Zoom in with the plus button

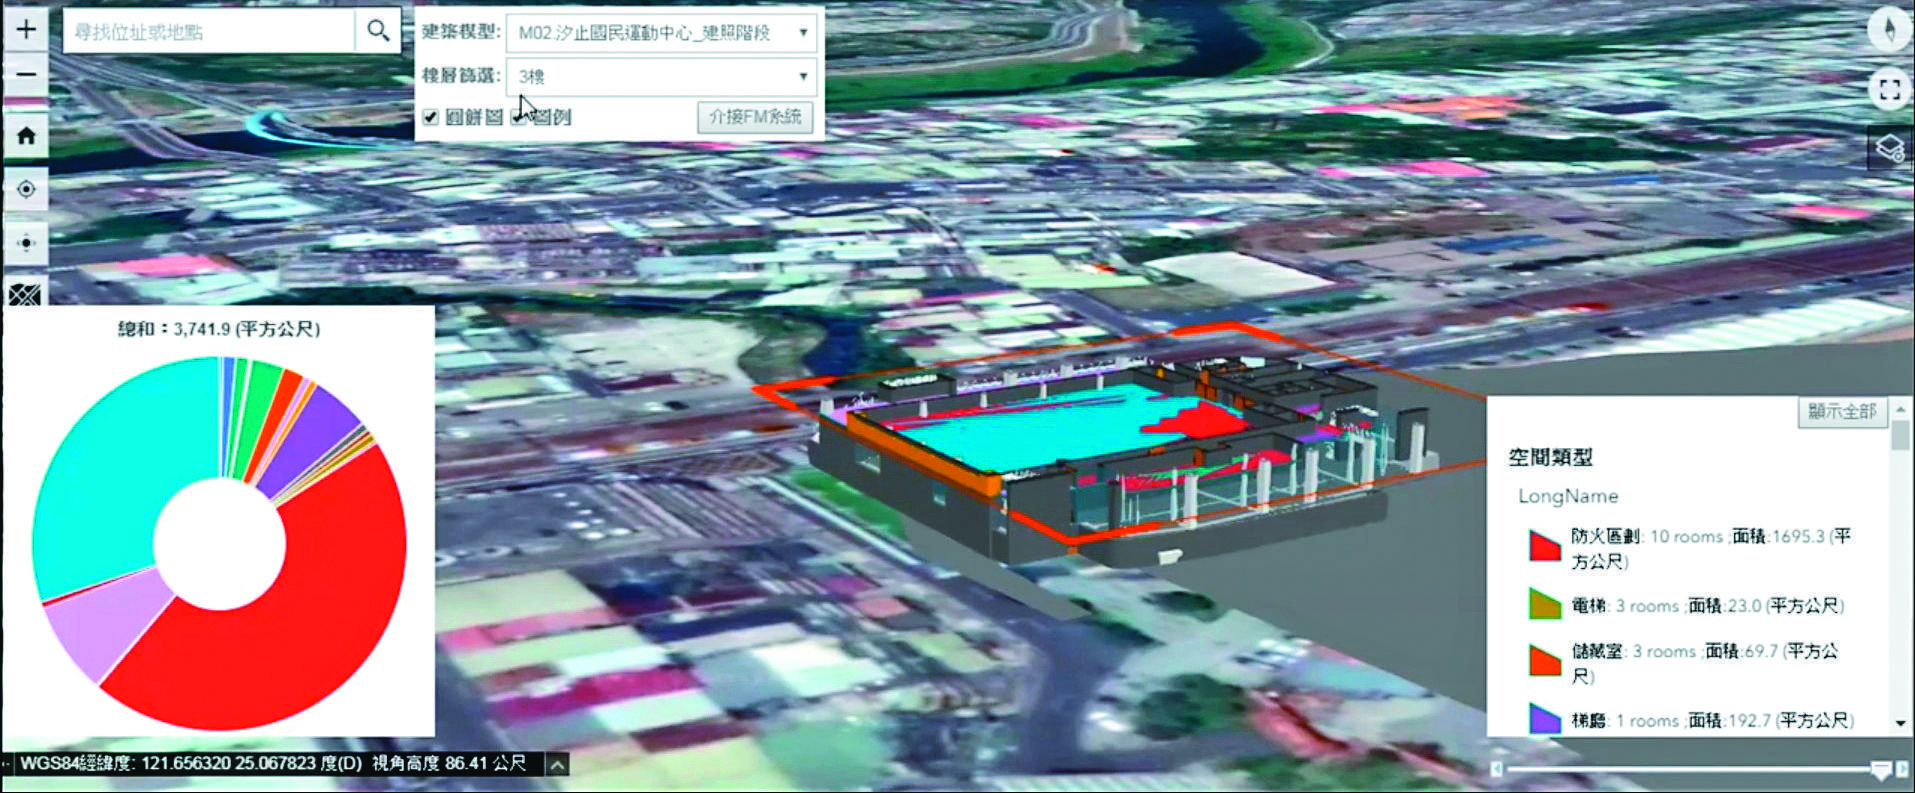tap(26, 29)
